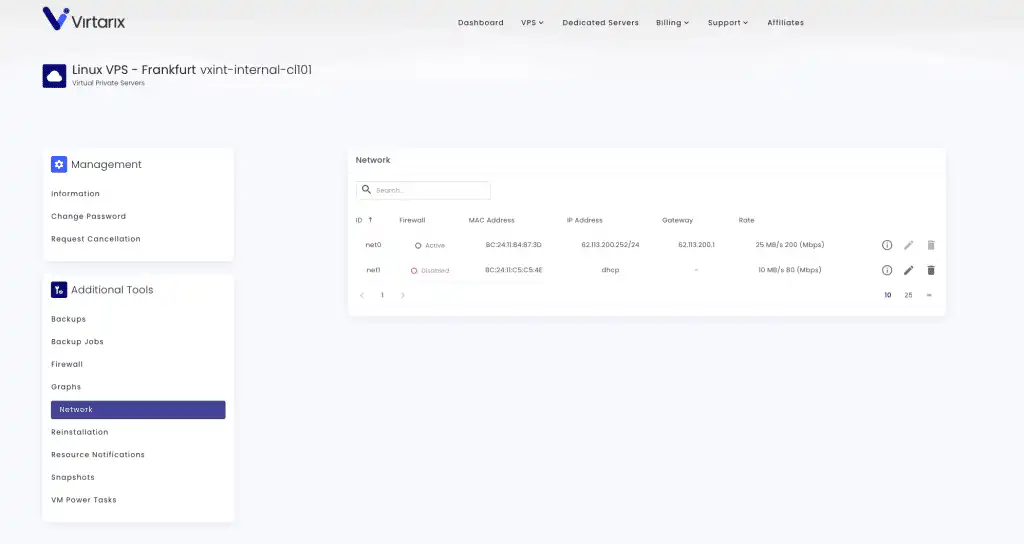Sort the table by ID column
The image size is (1024, 544).
[364, 220]
